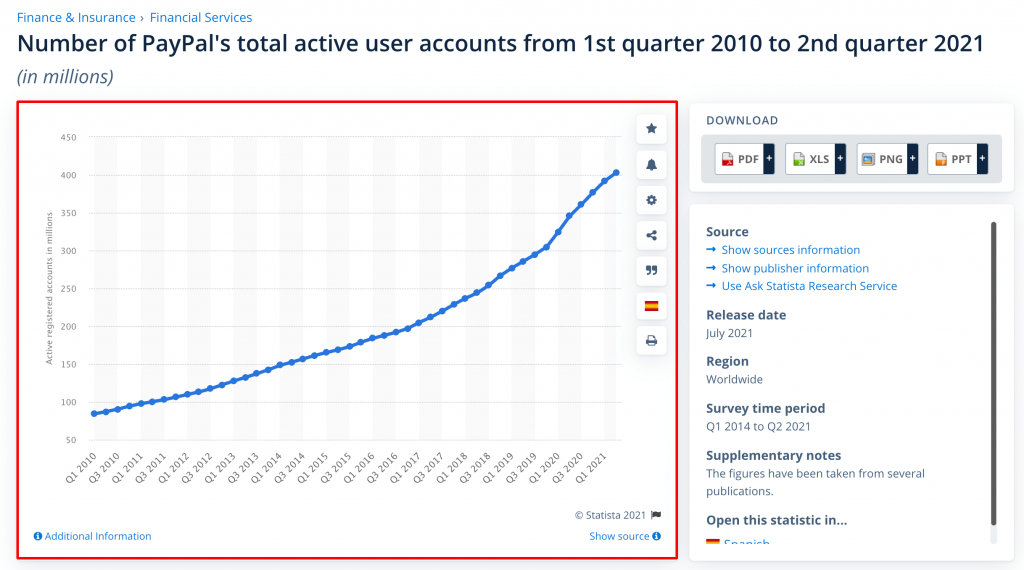The width and height of the screenshot is (1024, 570).
Task: Click the flag icon next to Statista 2021
Action: tap(656, 515)
